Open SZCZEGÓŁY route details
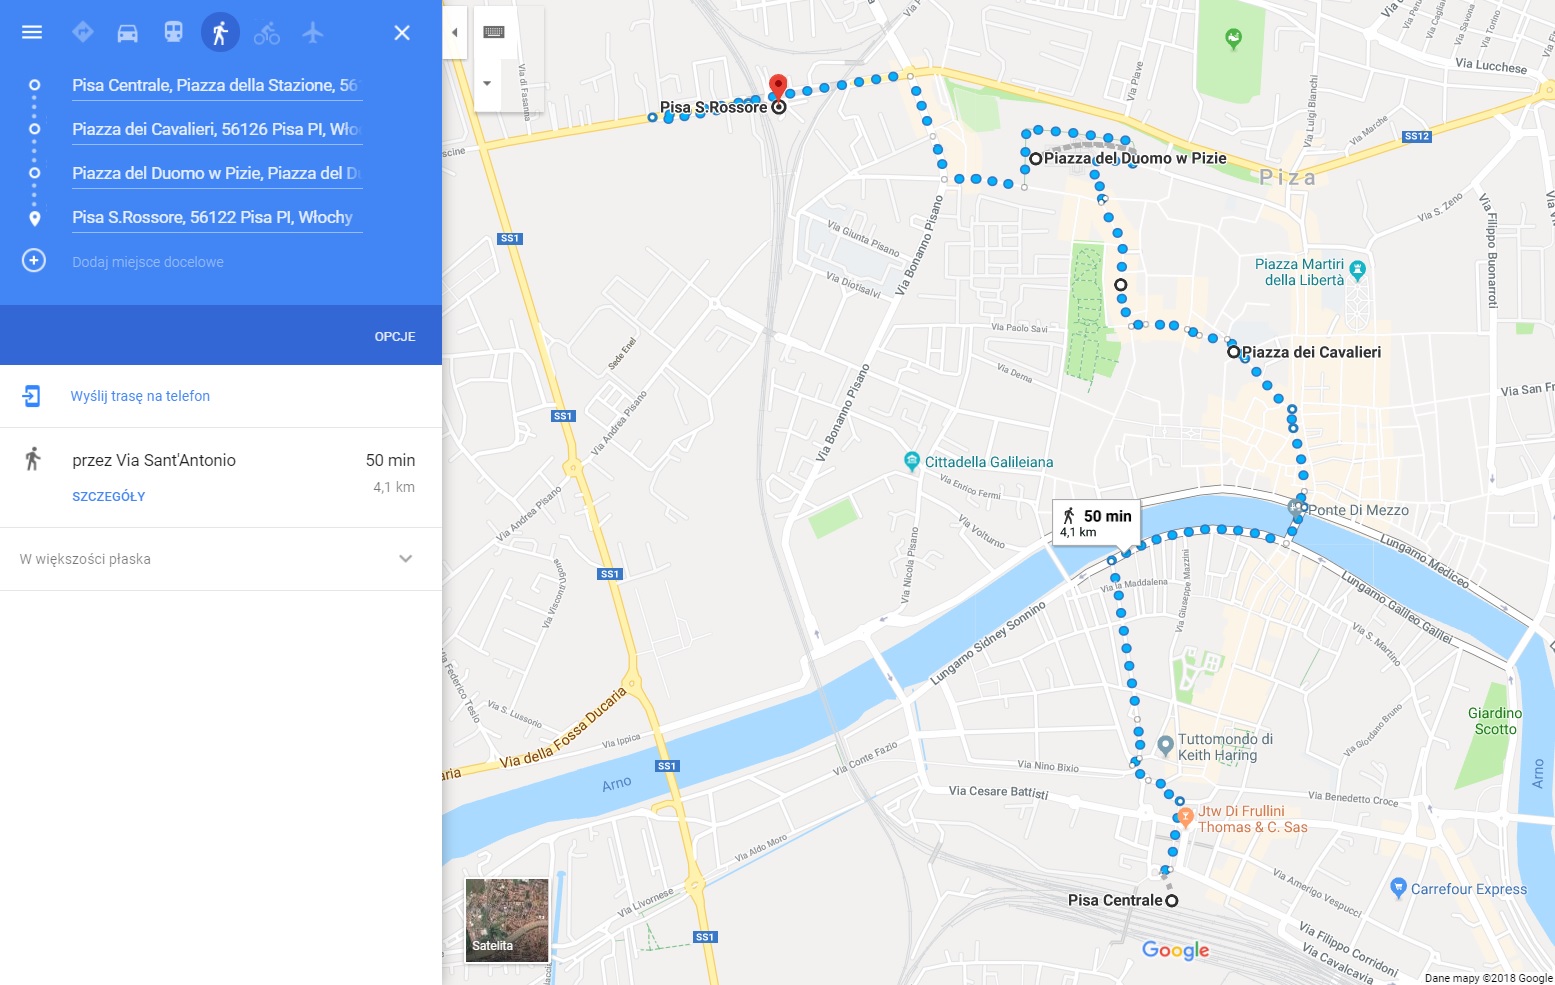 (109, 496)
